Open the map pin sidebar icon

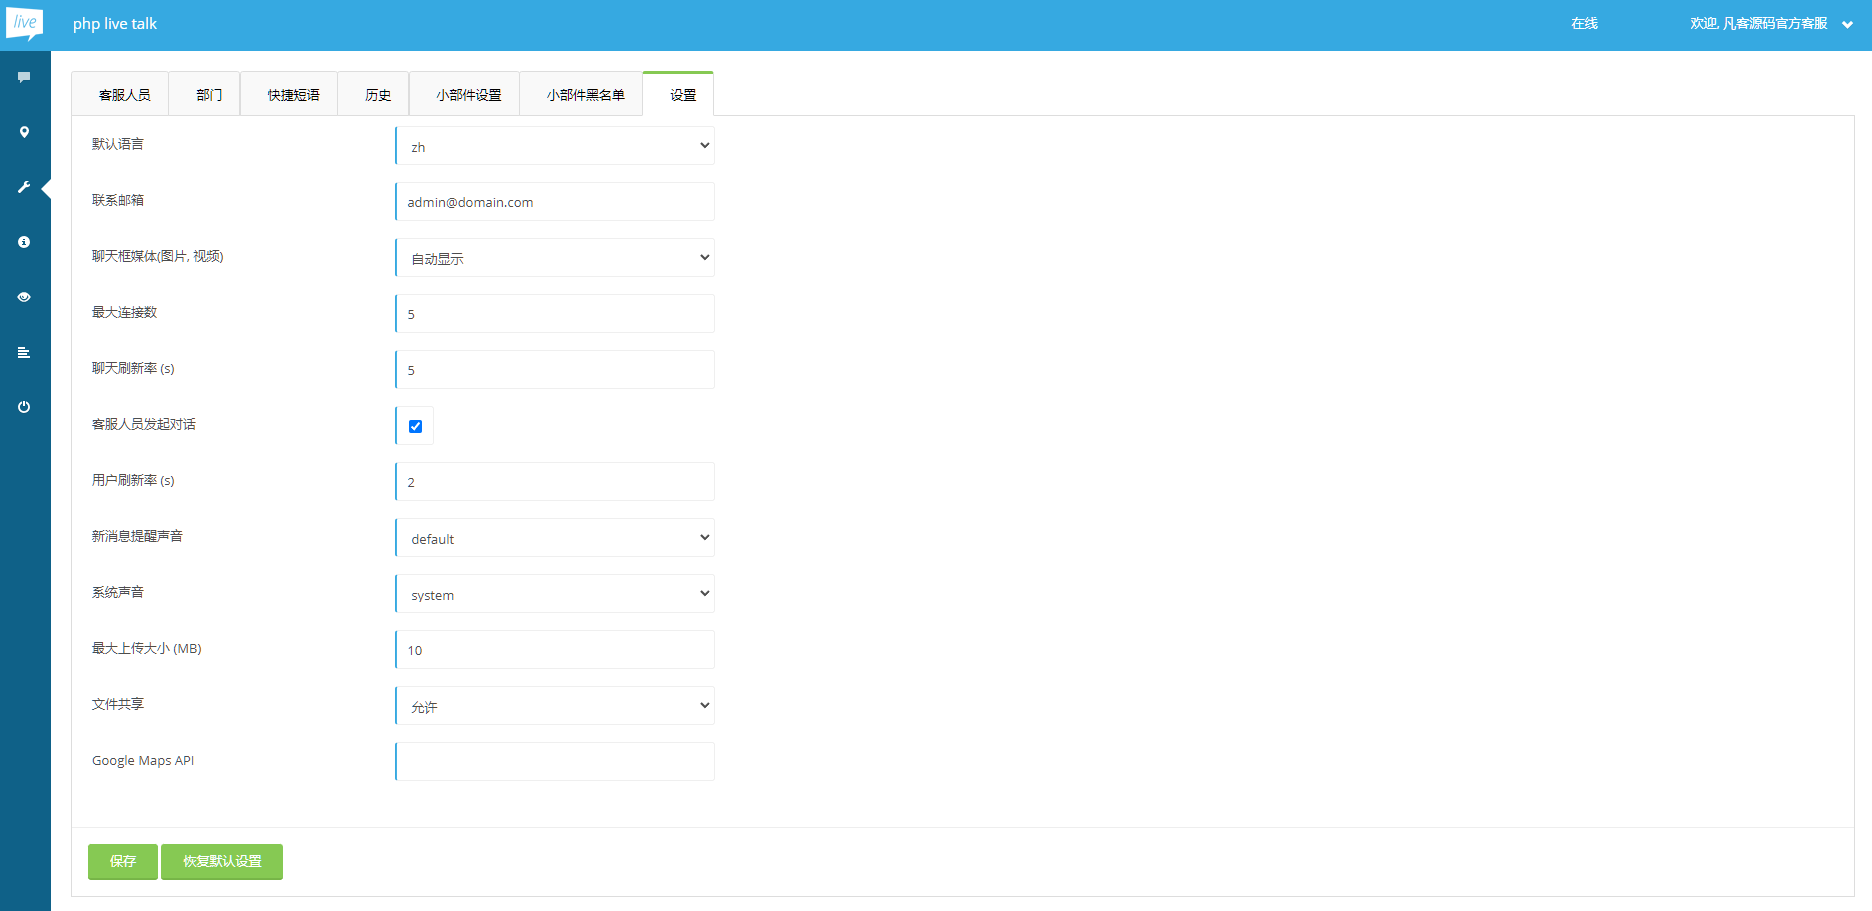tap(24, 132)
